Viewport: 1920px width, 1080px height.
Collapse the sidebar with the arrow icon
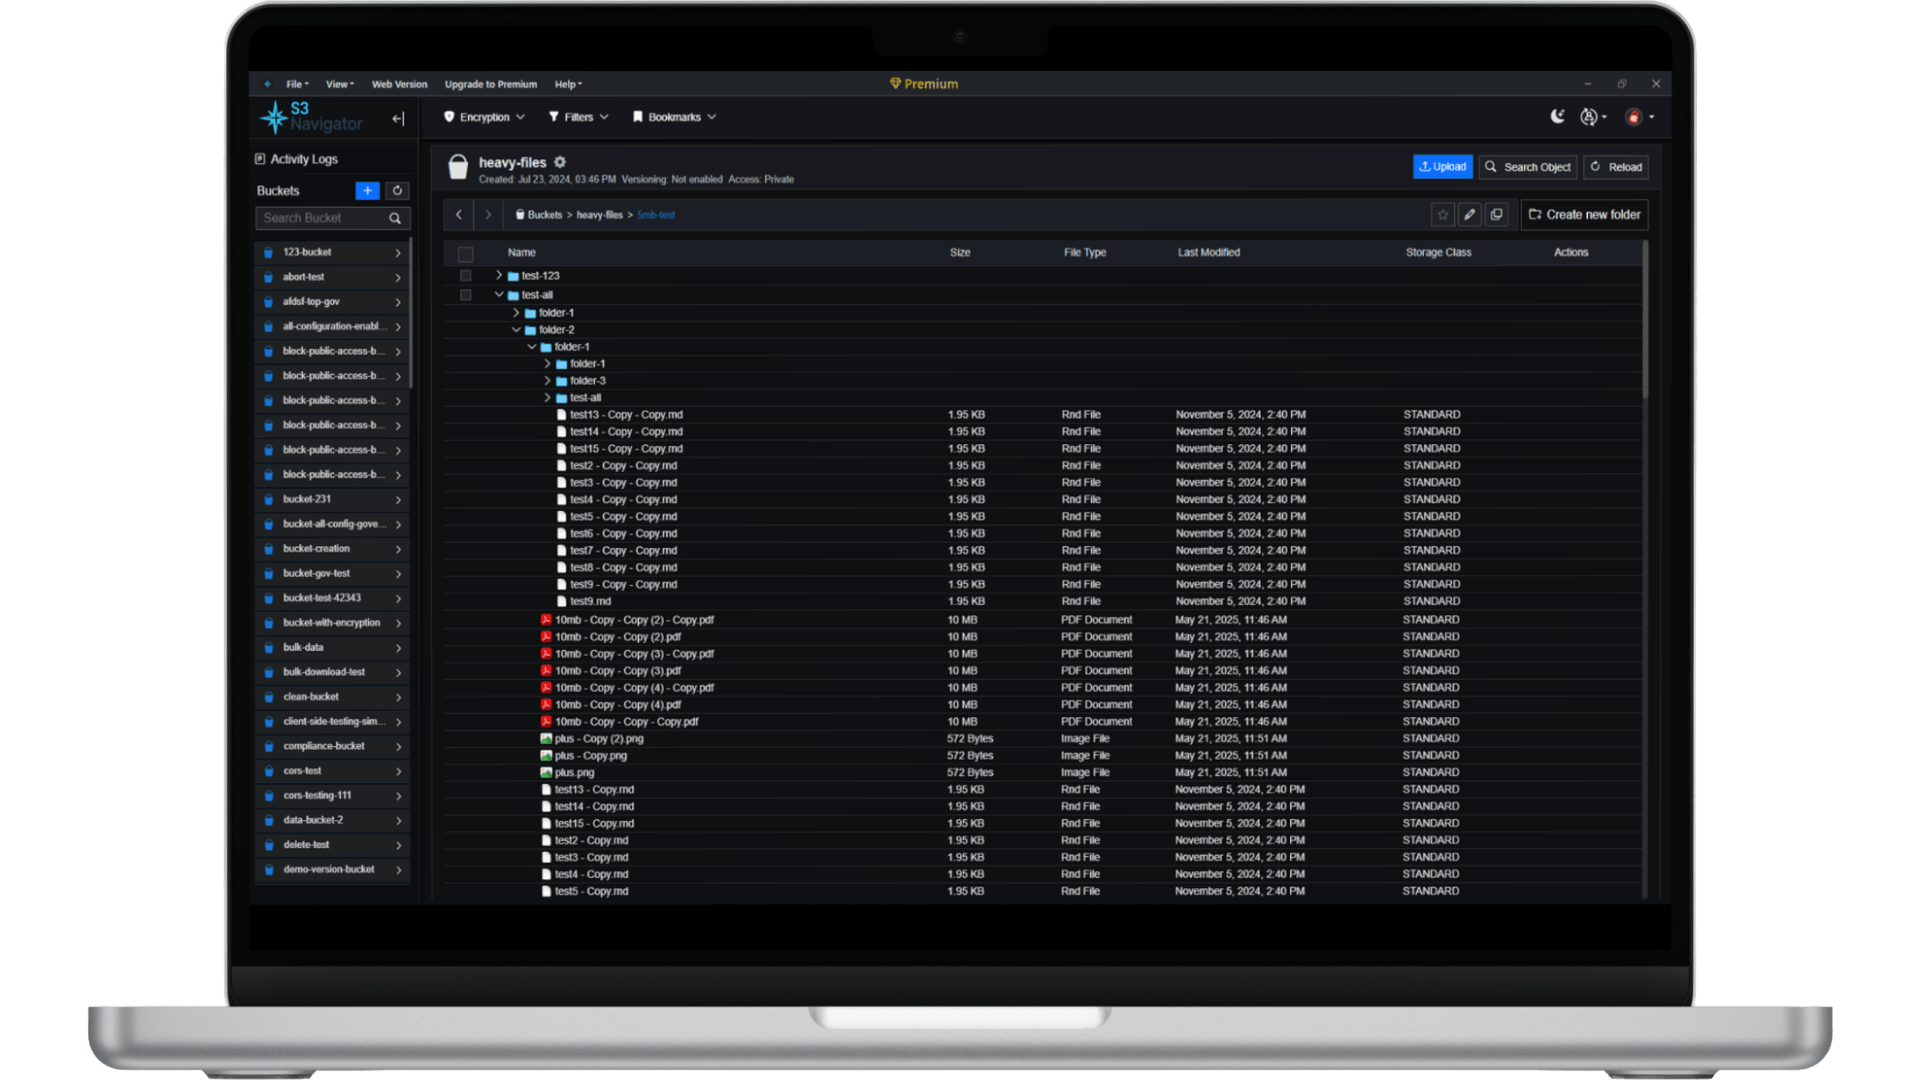[398, 119]
